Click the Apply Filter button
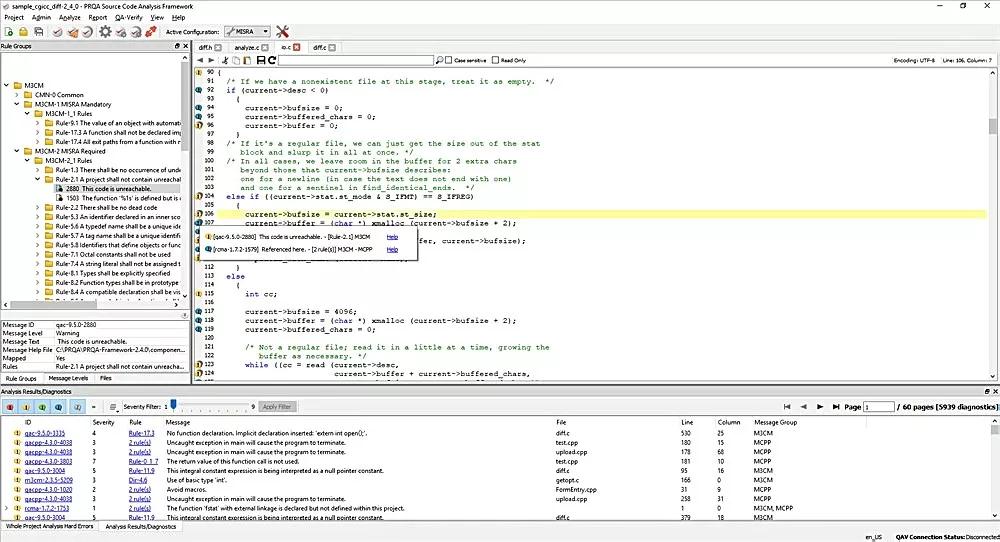The image size is (1000, 542). pos(277,407)
